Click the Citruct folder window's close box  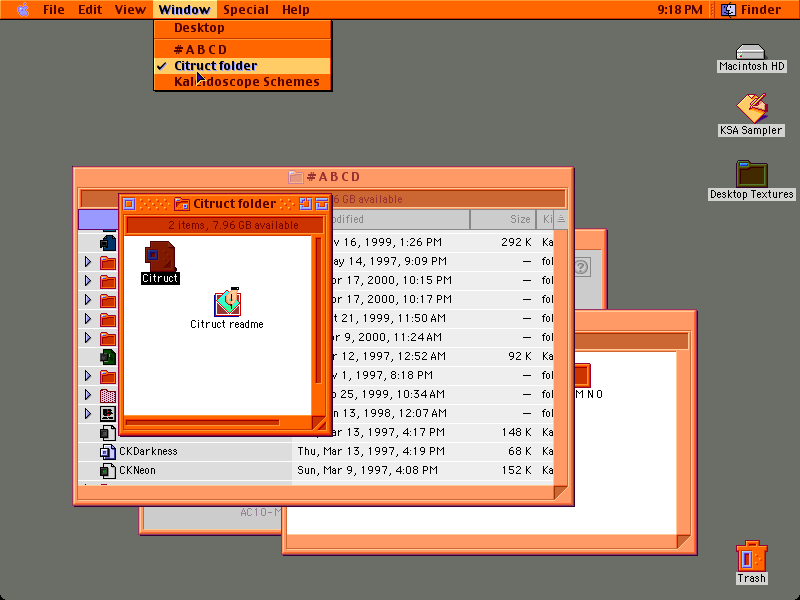129,204
